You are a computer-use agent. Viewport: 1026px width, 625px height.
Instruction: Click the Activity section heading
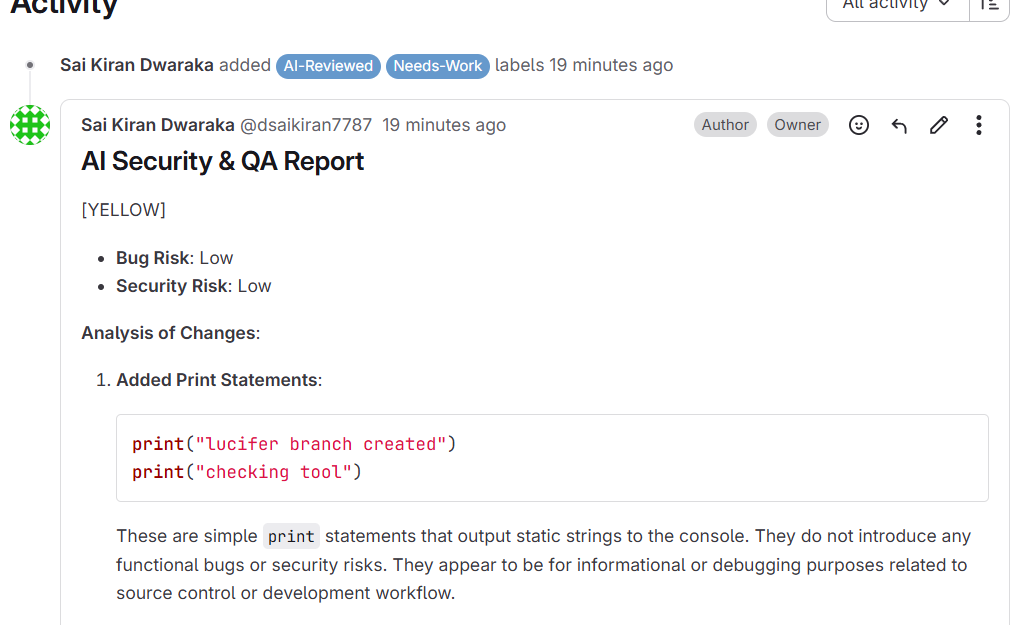tap(64, 8)
